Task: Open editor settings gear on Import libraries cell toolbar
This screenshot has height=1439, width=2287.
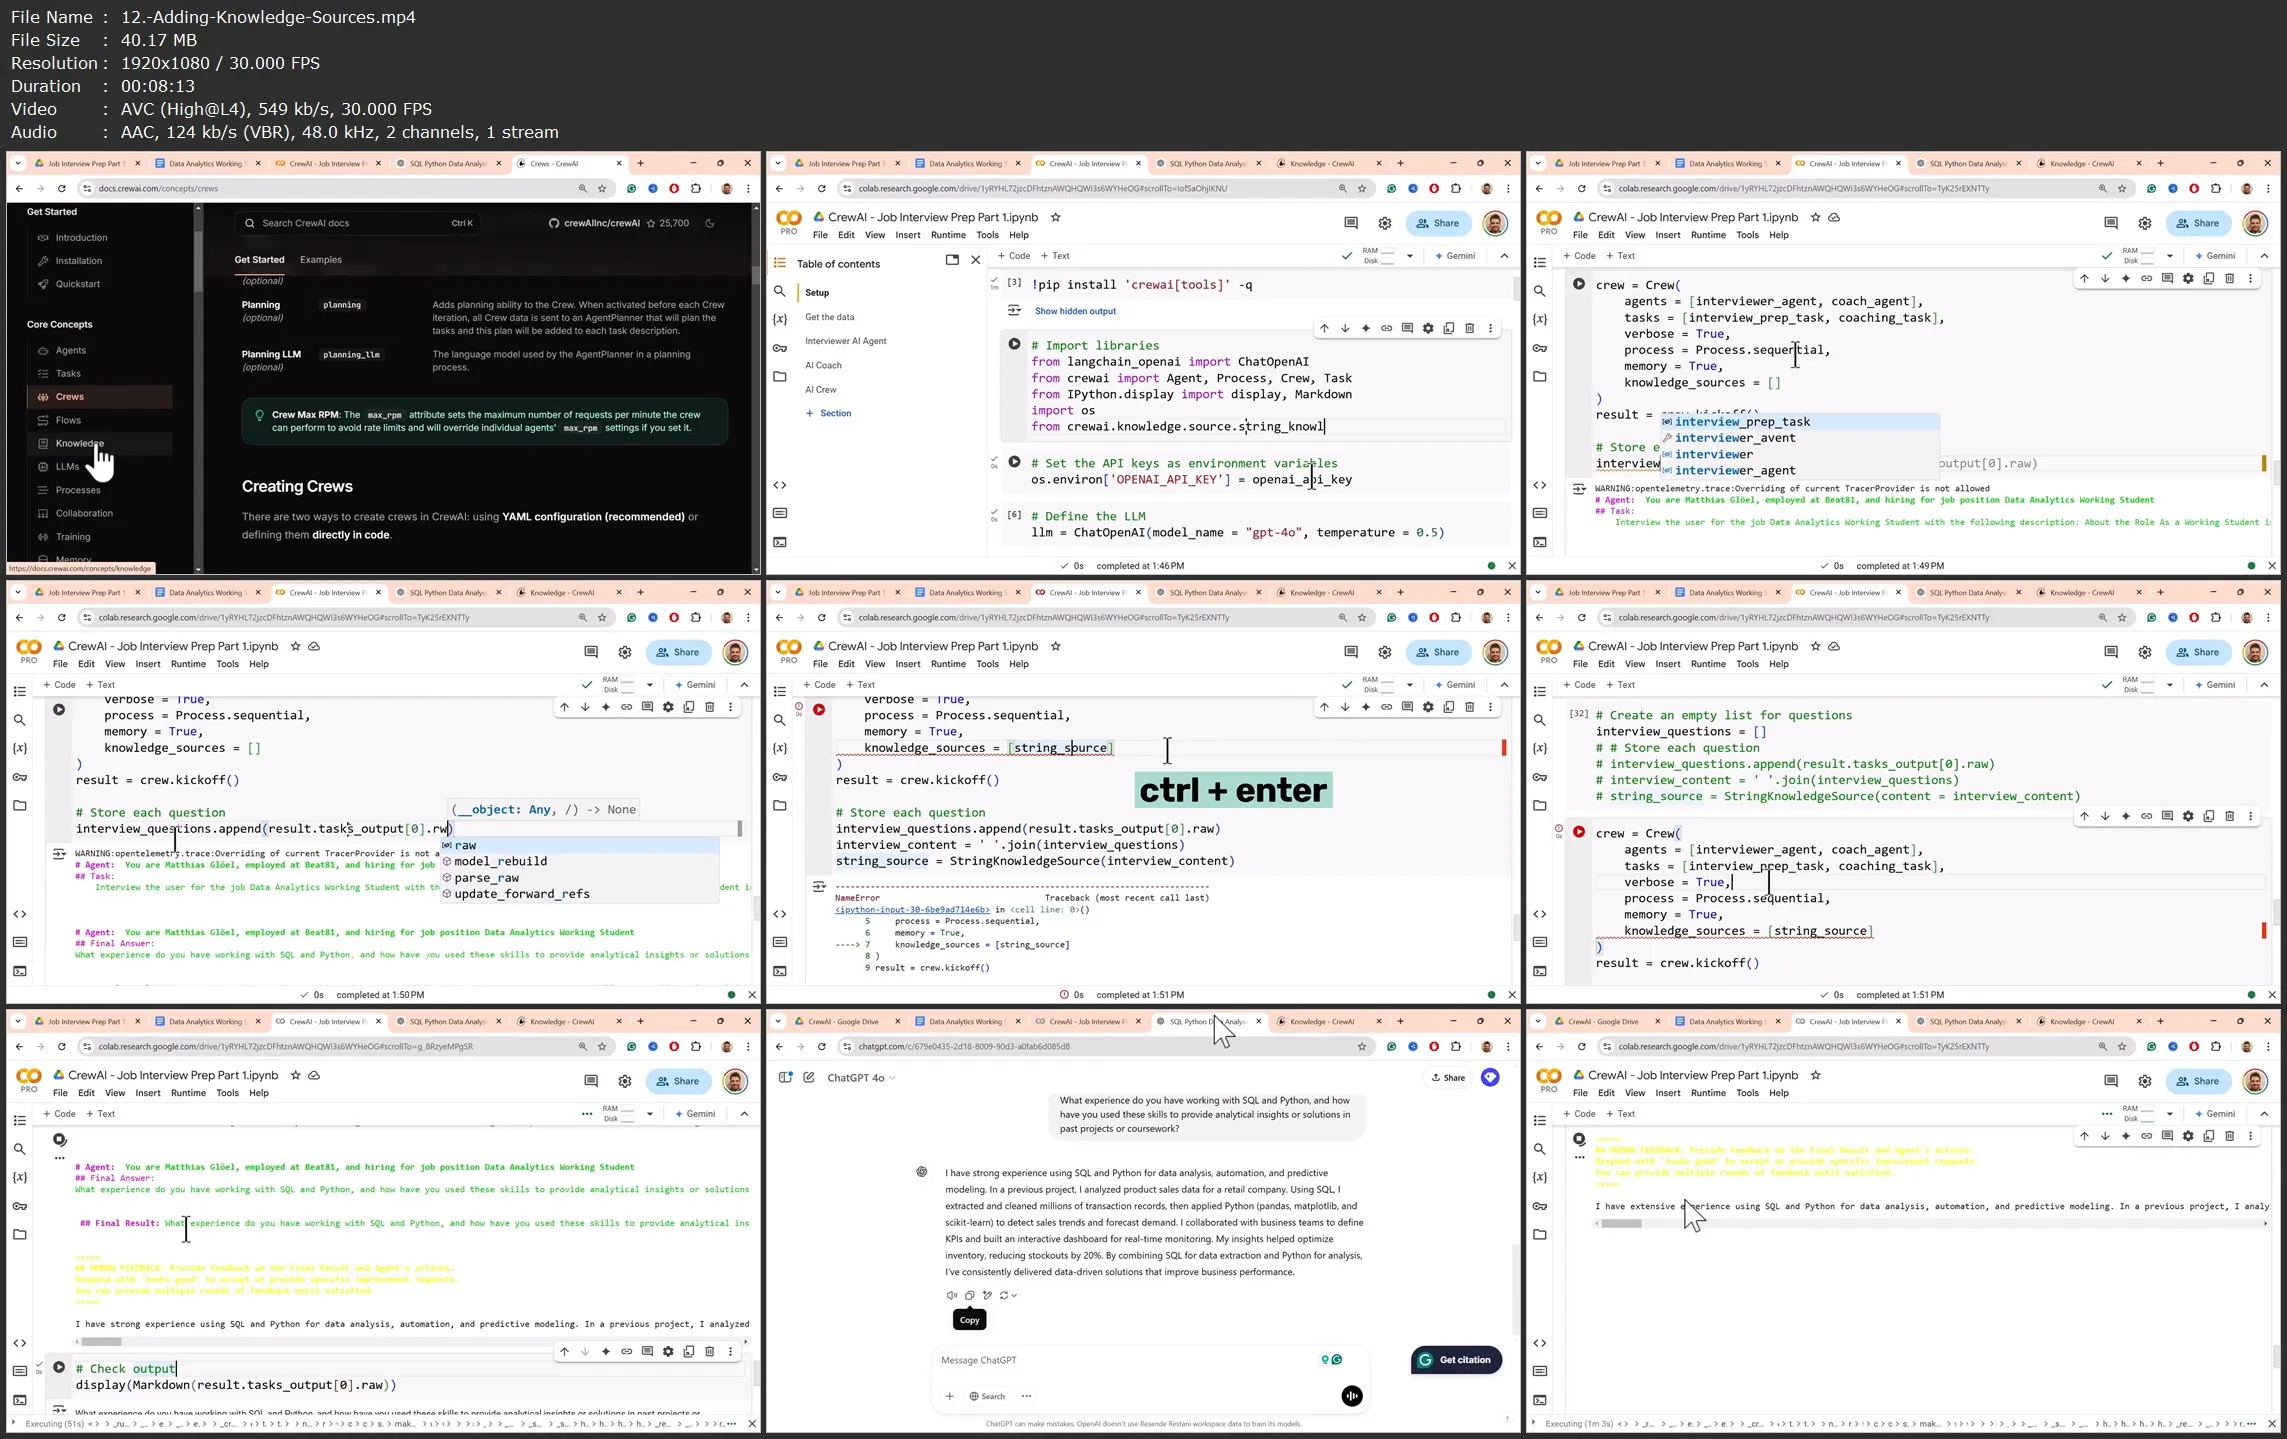Action: pyautogui.click(x=1428, y=328)
